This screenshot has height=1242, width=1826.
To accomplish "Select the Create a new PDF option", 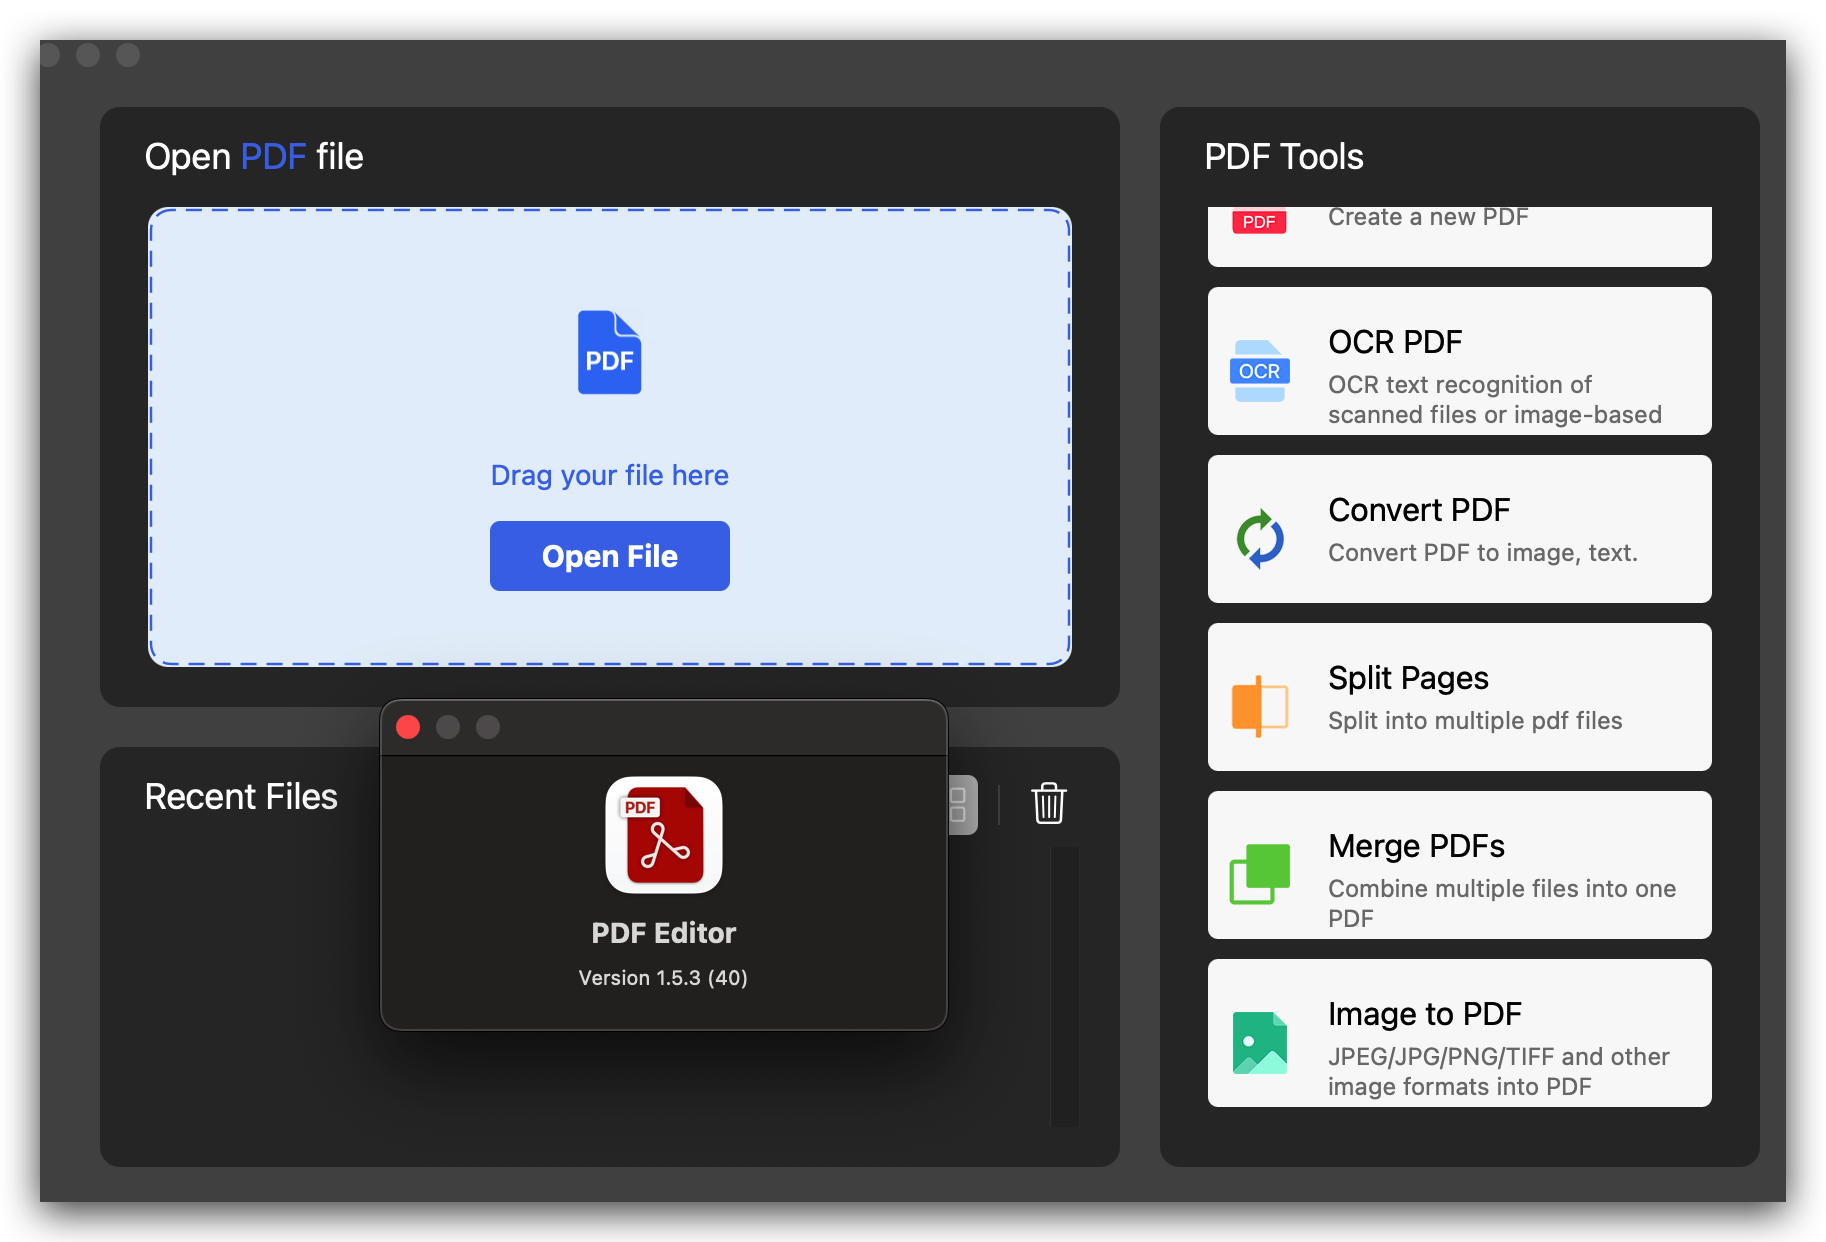I will coord(1427,218).
